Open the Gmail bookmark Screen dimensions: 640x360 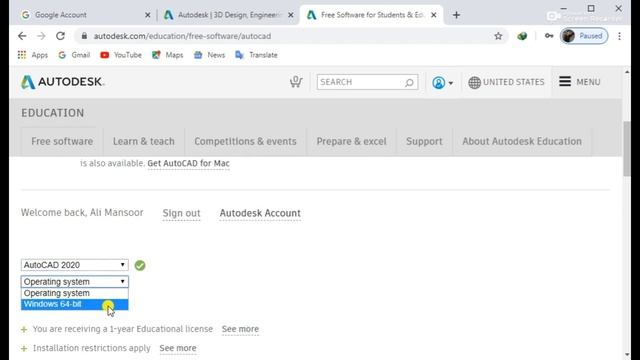click(74, 55)
